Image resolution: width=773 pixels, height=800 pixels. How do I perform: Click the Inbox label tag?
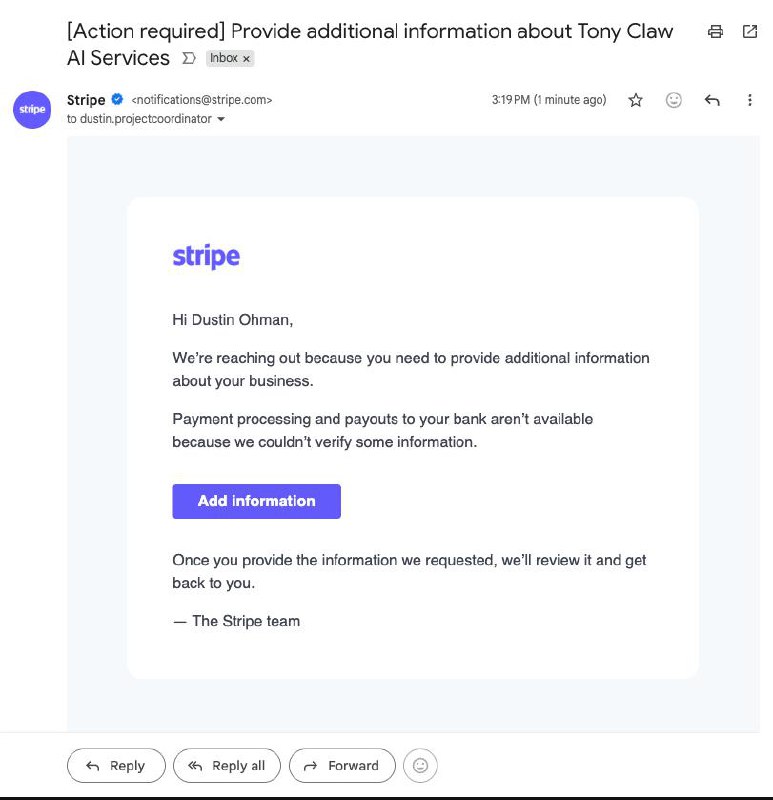(224, 58)
